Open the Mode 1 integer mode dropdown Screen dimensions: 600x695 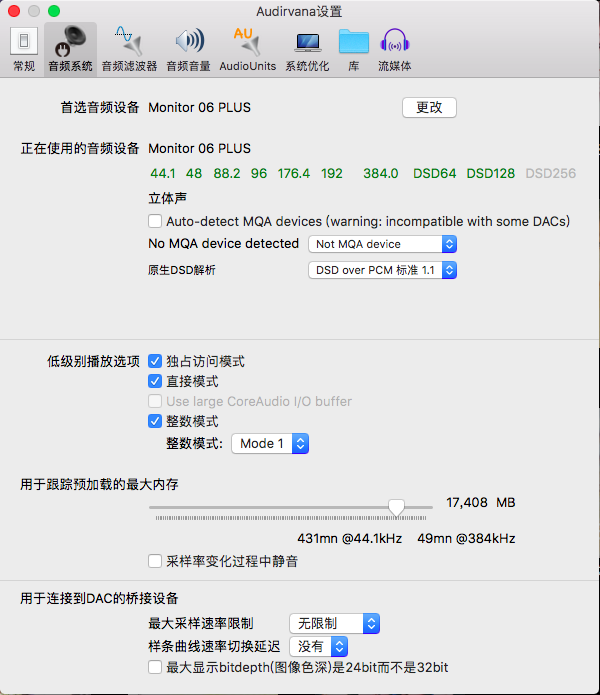click(x=270, y=443)
